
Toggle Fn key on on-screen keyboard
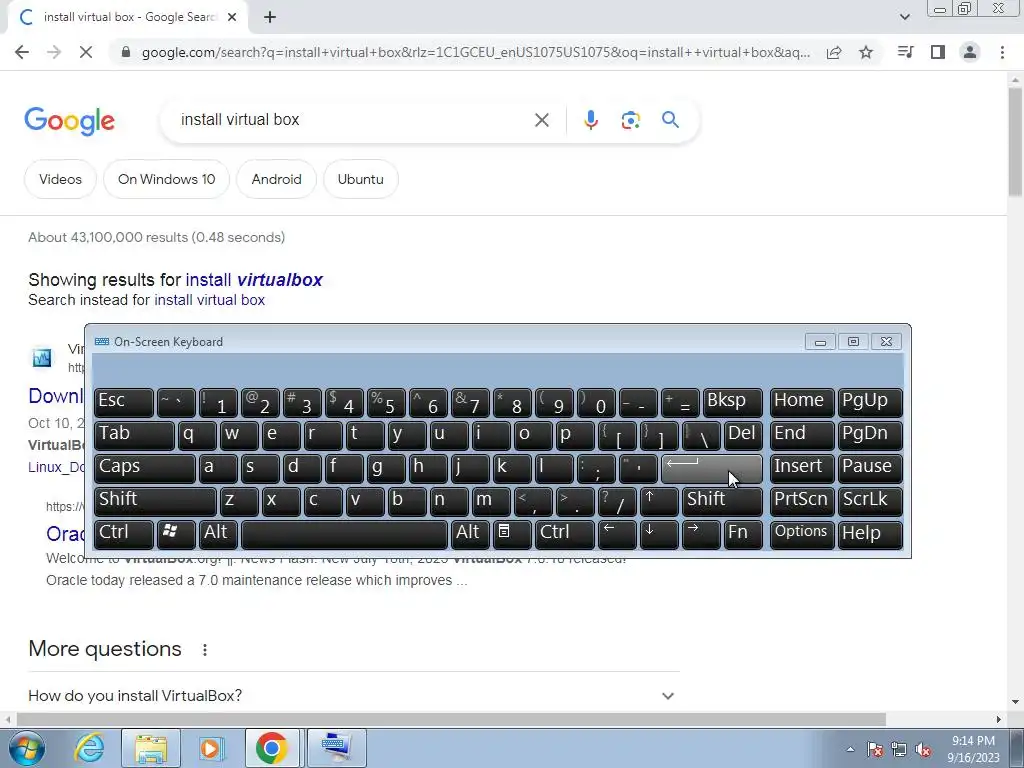pos(743,534)
